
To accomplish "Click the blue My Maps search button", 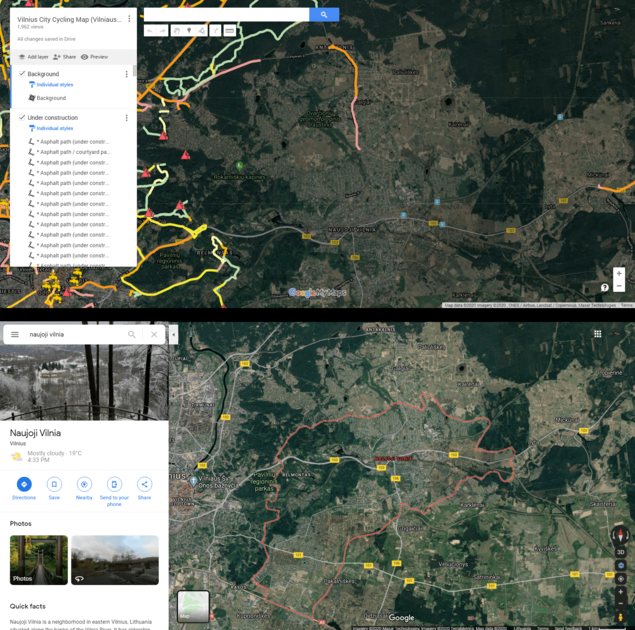I will tap(324, 15).
